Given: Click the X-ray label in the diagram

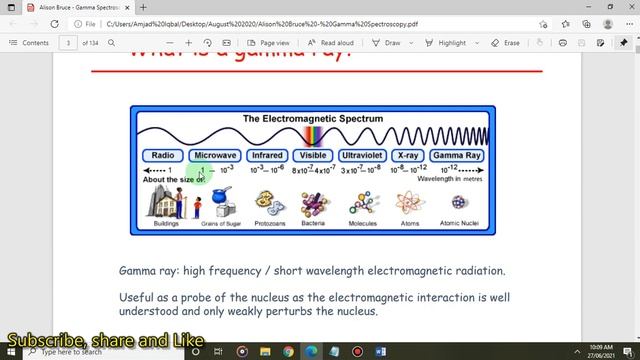Looking at the screenshot, I should [408, 156].
